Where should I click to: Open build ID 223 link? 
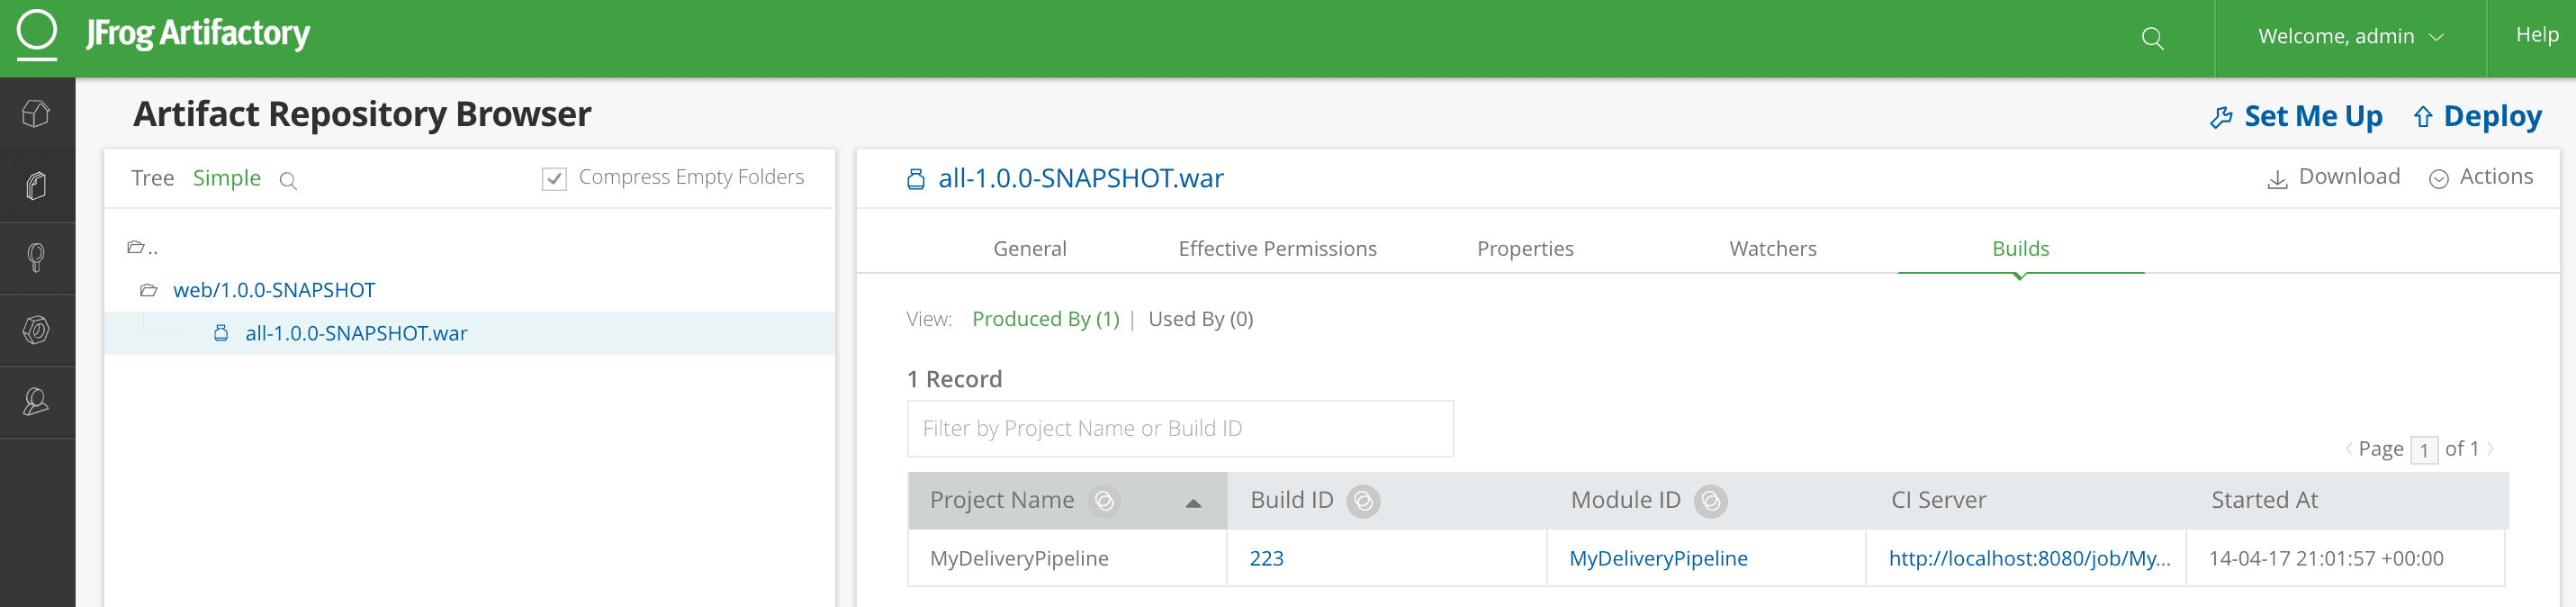click(x=1266, y=558)
